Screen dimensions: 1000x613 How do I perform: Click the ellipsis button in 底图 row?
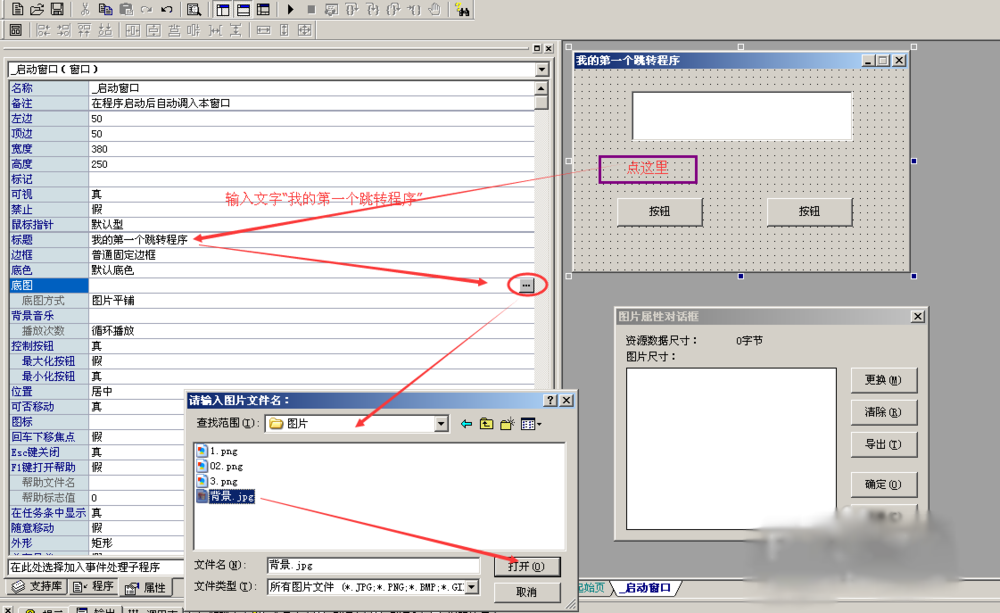(526, 285)
